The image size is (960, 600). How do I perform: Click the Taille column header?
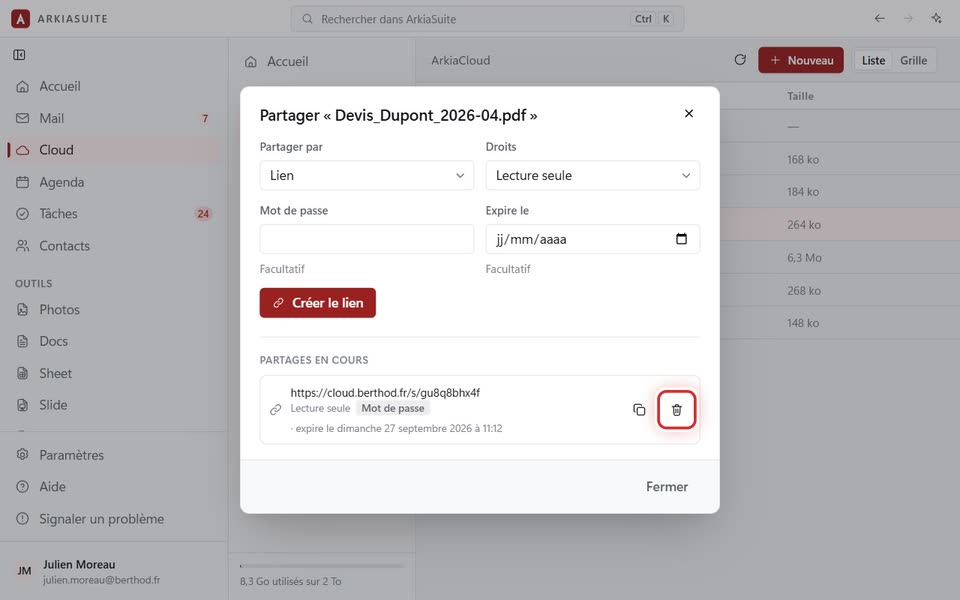point(800,96)
